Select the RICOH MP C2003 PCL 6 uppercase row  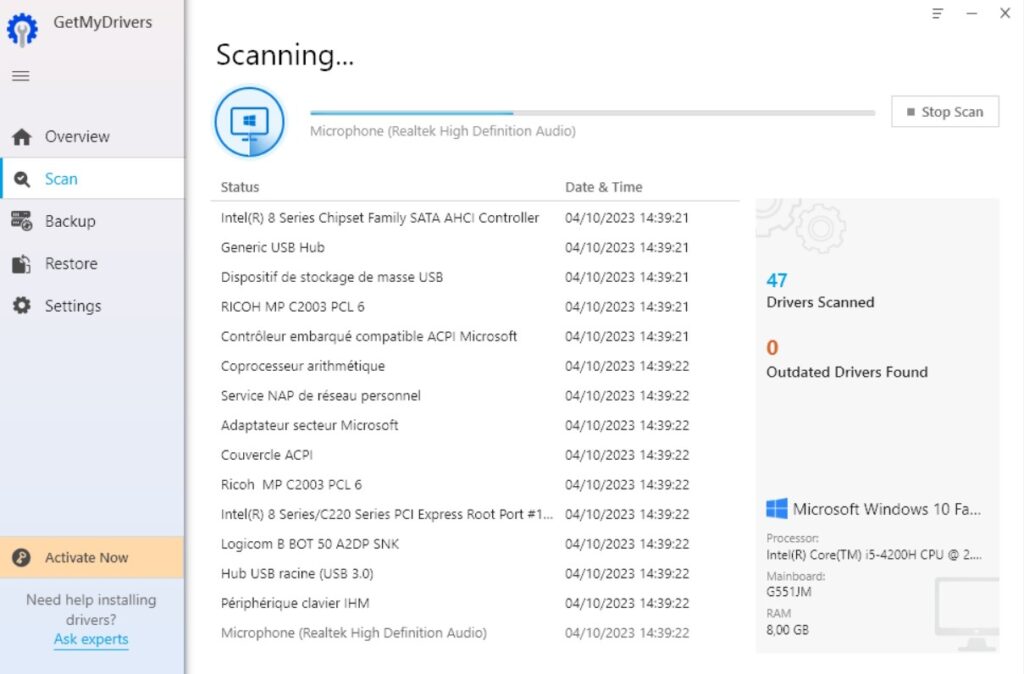coord(475,307)
